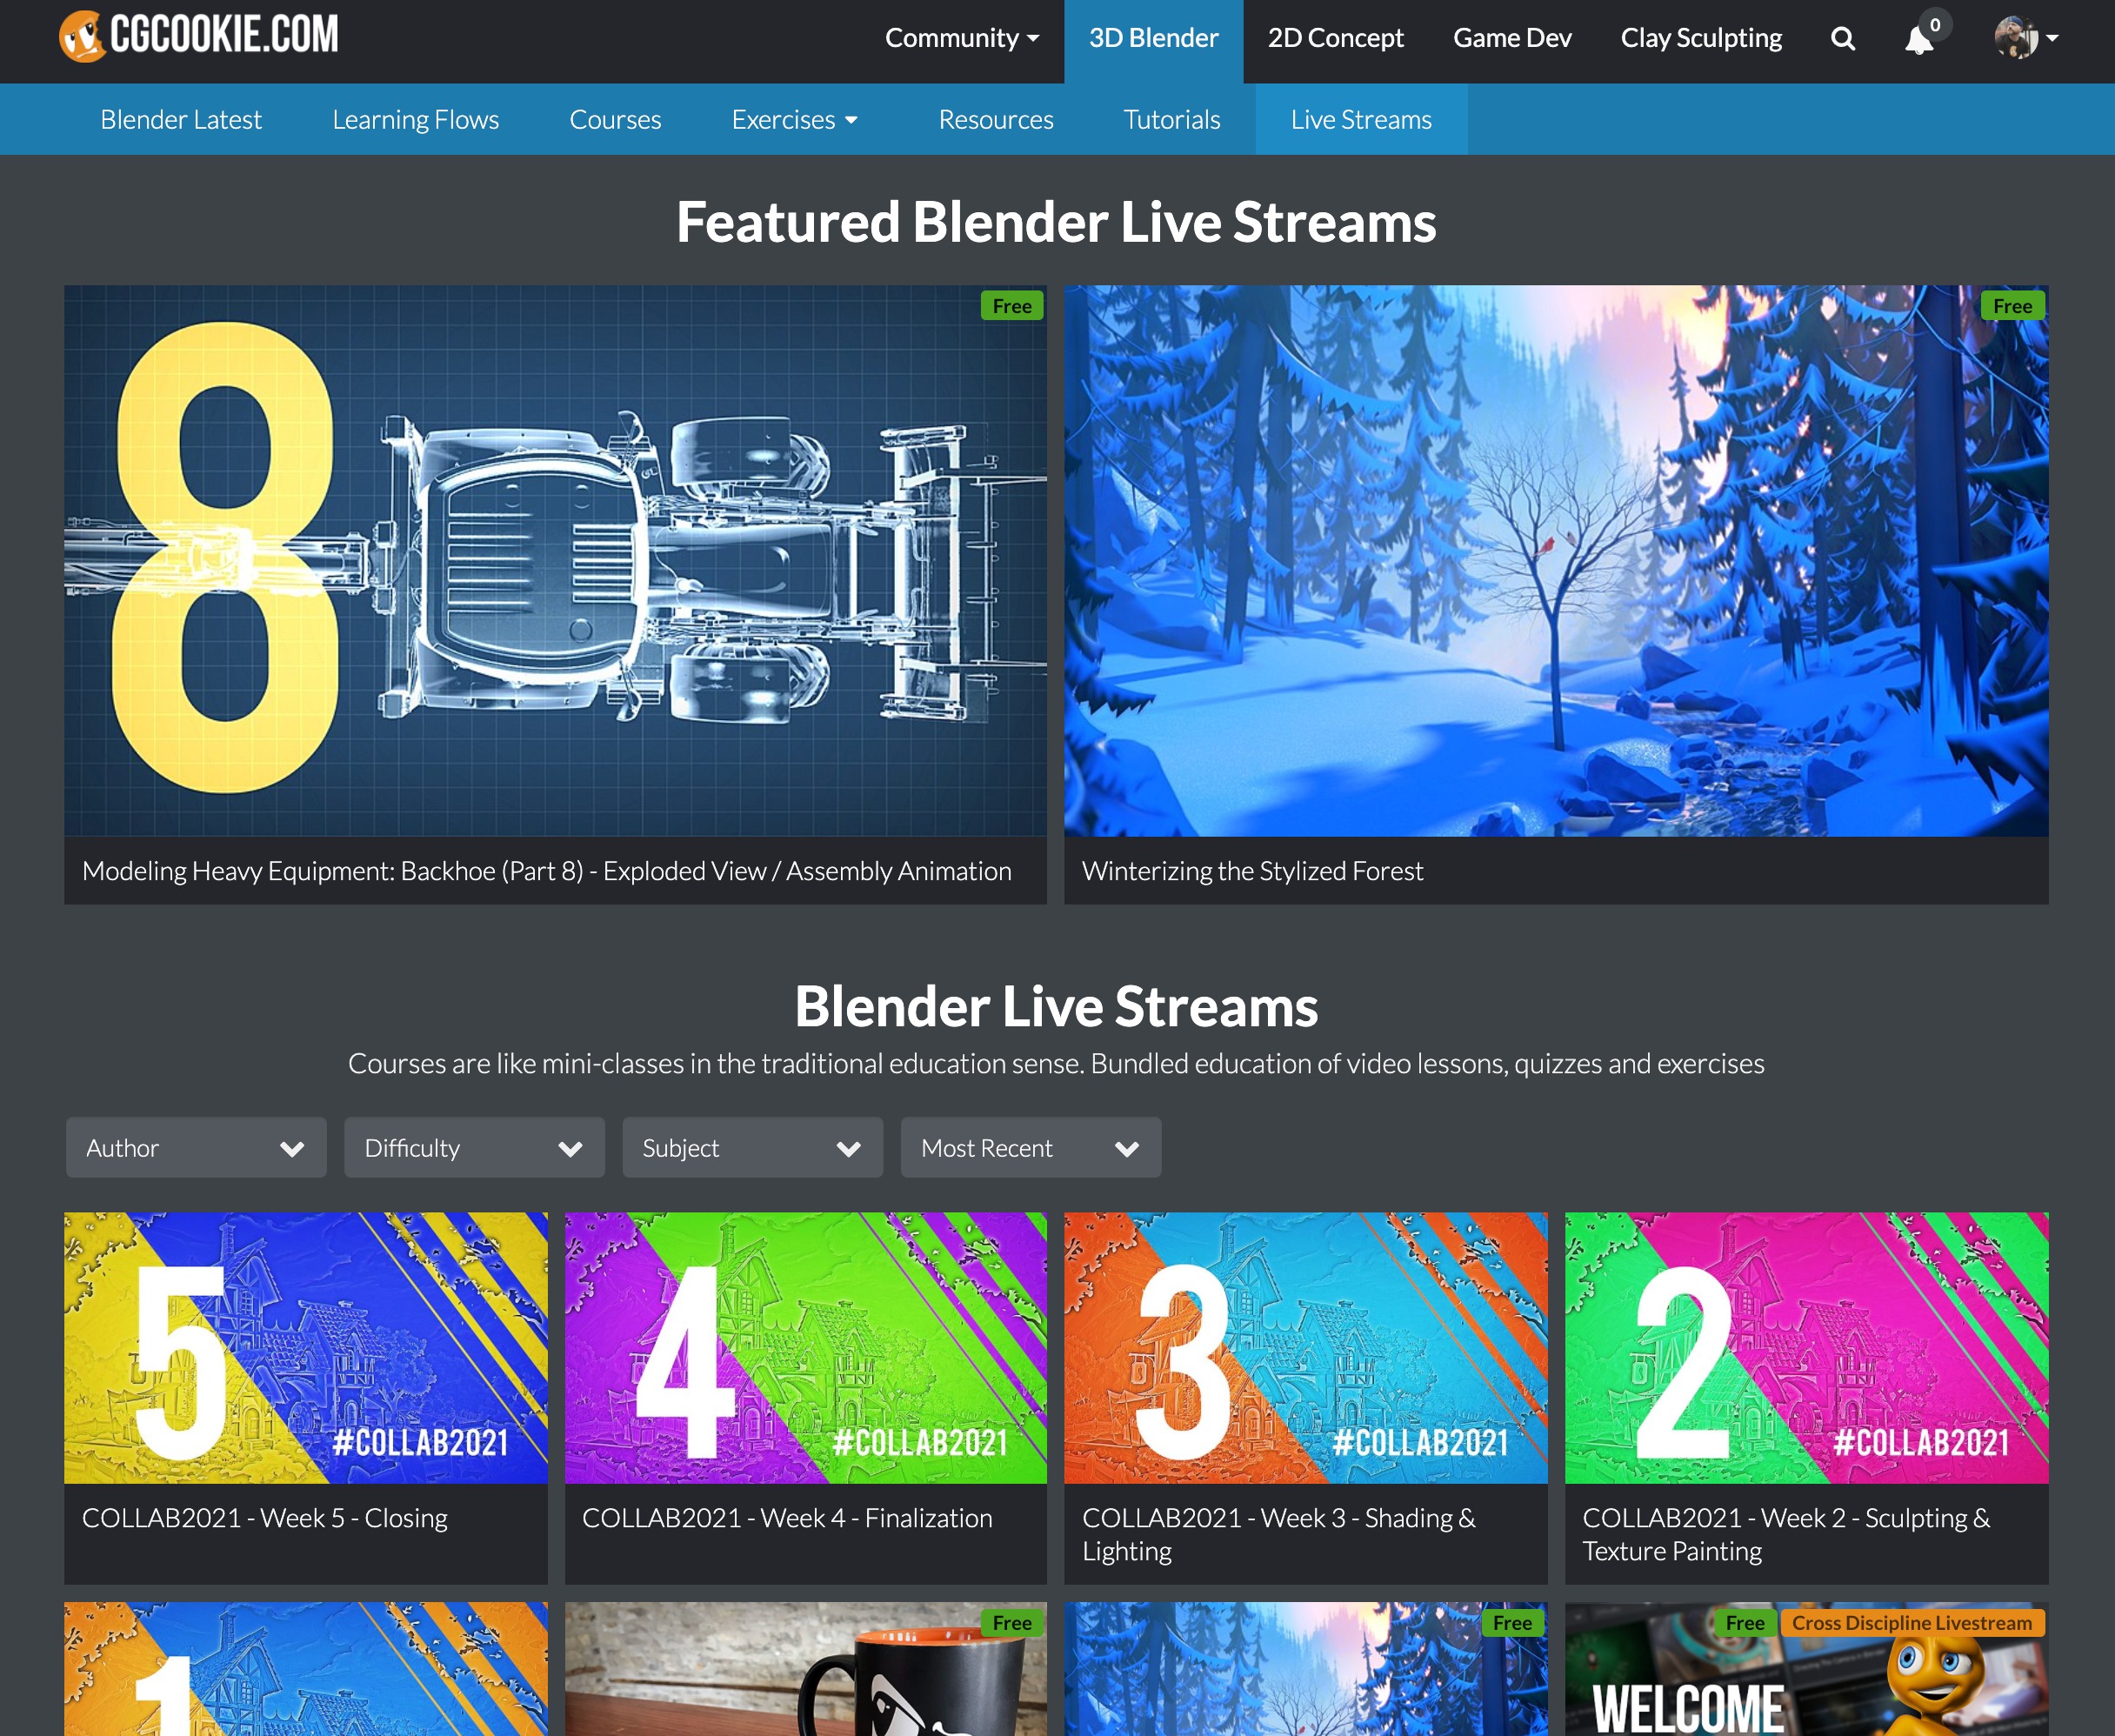Open COLLAB2021 Week 5 Closing thumbnail
This screenshot has width=2115, height=1736.
(x=305, y=1347)
